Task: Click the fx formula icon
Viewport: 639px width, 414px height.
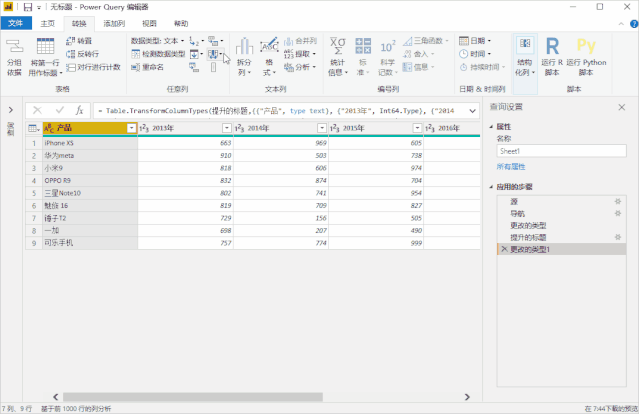Action: pyautogui.click(x=80, y=110)
